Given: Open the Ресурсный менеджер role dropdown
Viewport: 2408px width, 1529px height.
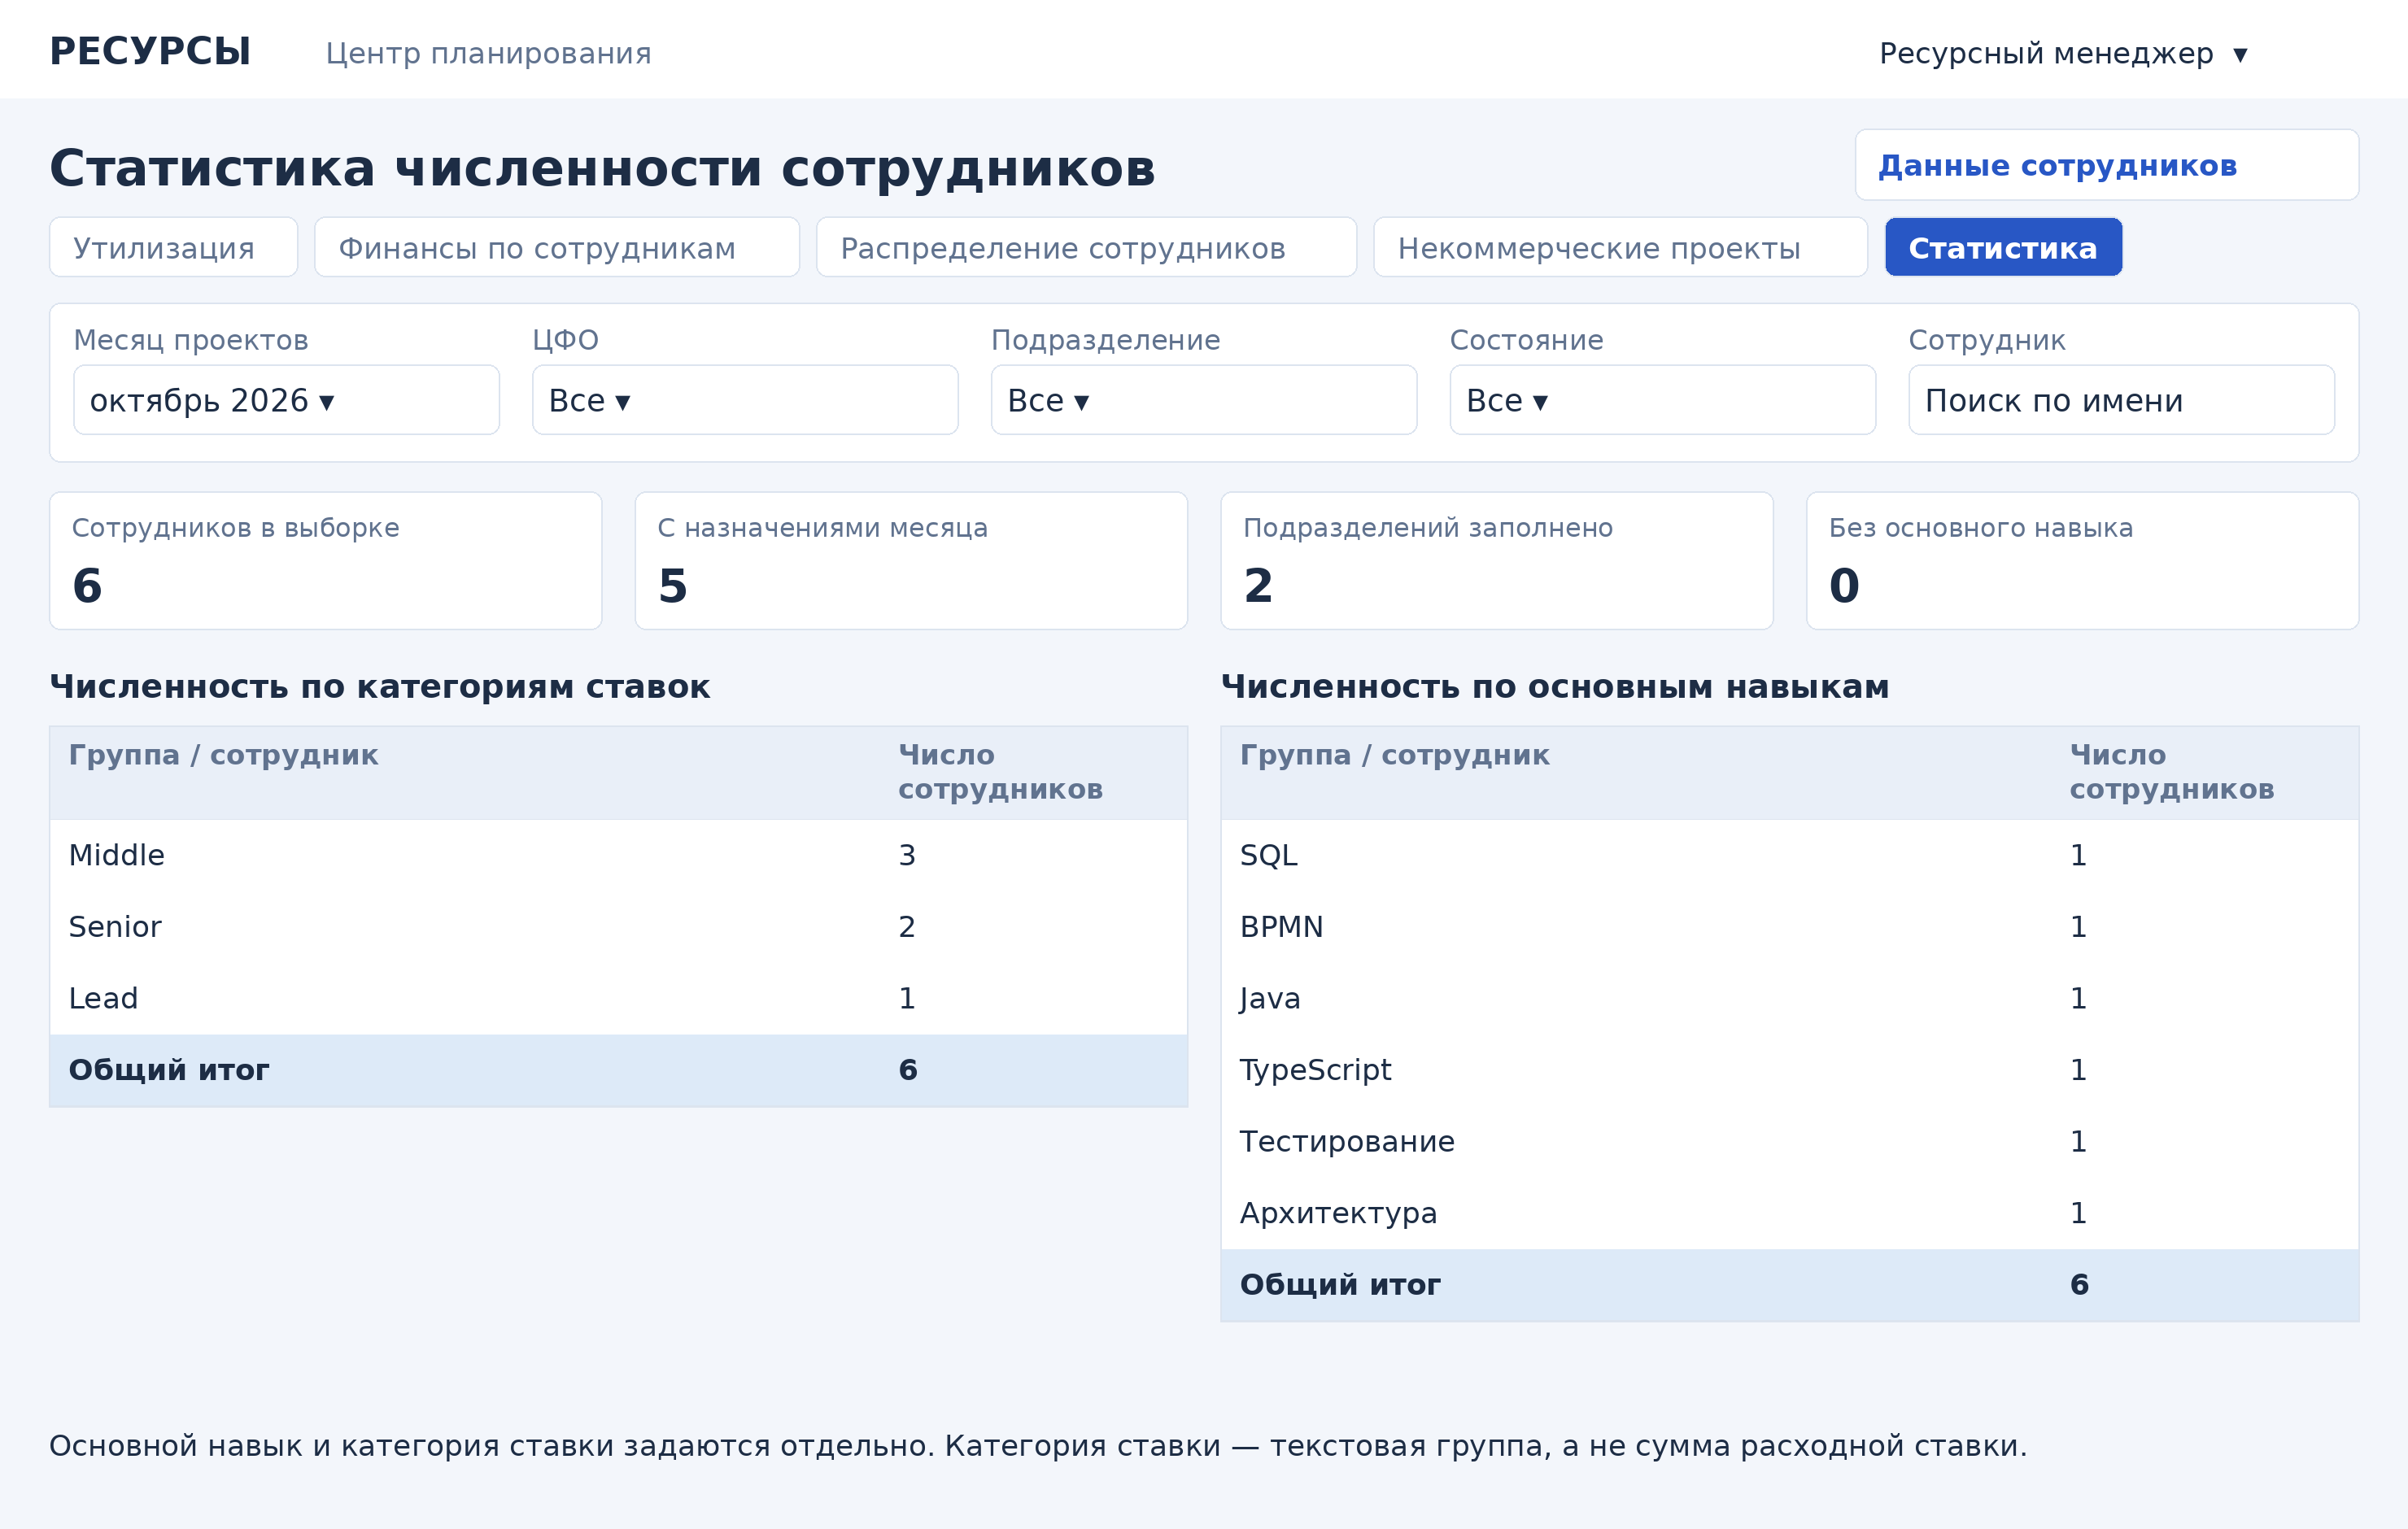Looking at the screenshot, I should 2063,53.
